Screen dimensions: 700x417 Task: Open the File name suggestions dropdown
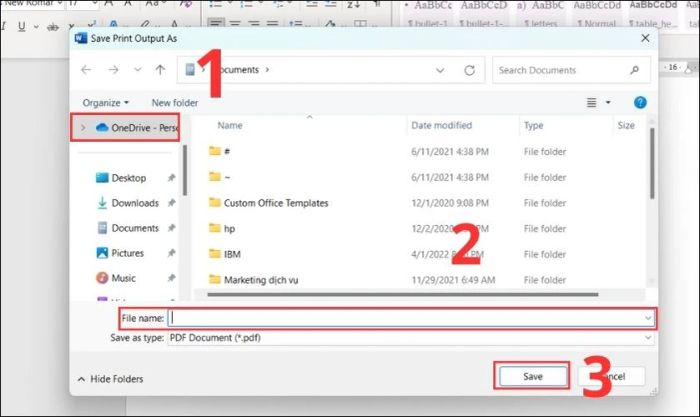click(648, 318)
